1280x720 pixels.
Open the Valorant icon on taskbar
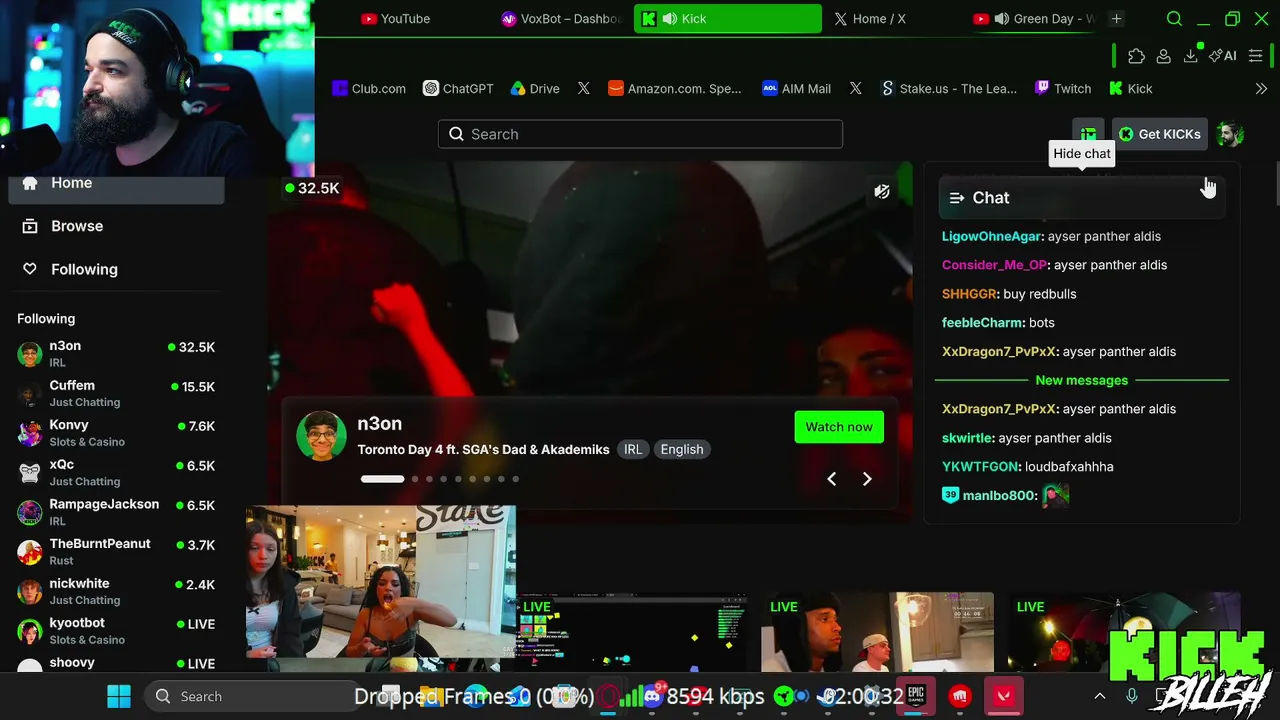coord(1004,696)
